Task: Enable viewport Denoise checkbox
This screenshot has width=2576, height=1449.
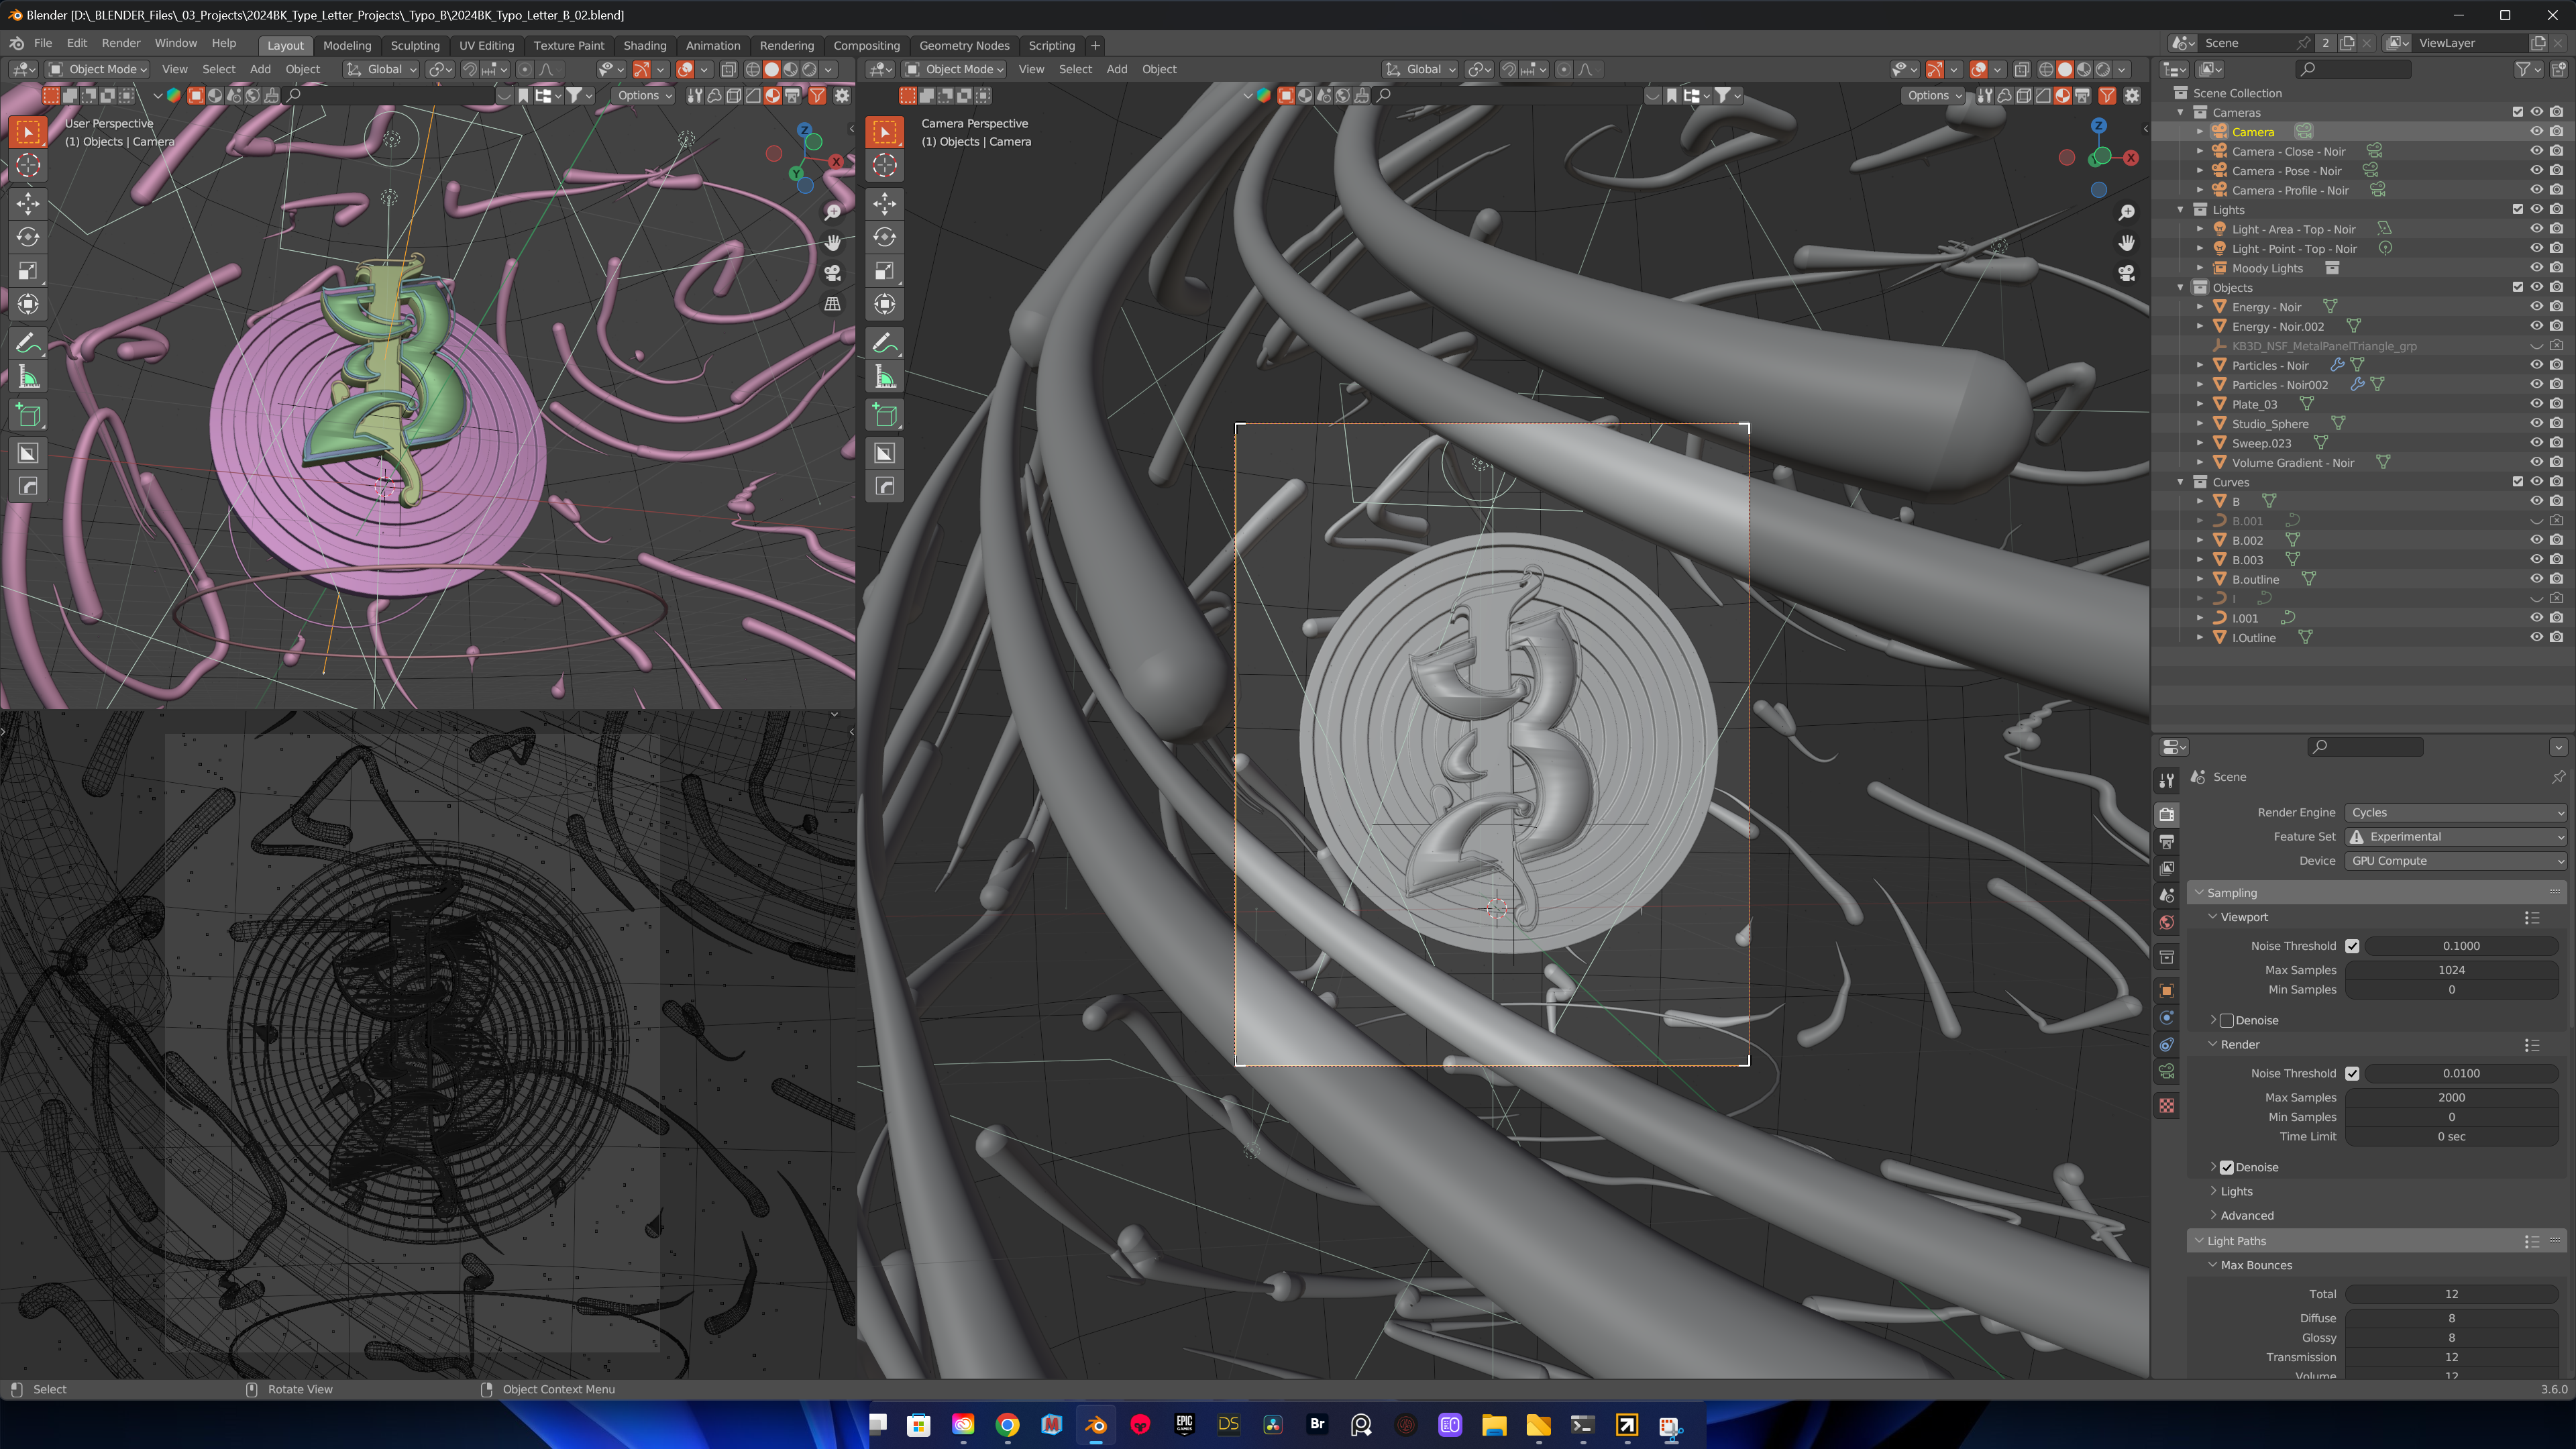Action: pos(2227,1021)
